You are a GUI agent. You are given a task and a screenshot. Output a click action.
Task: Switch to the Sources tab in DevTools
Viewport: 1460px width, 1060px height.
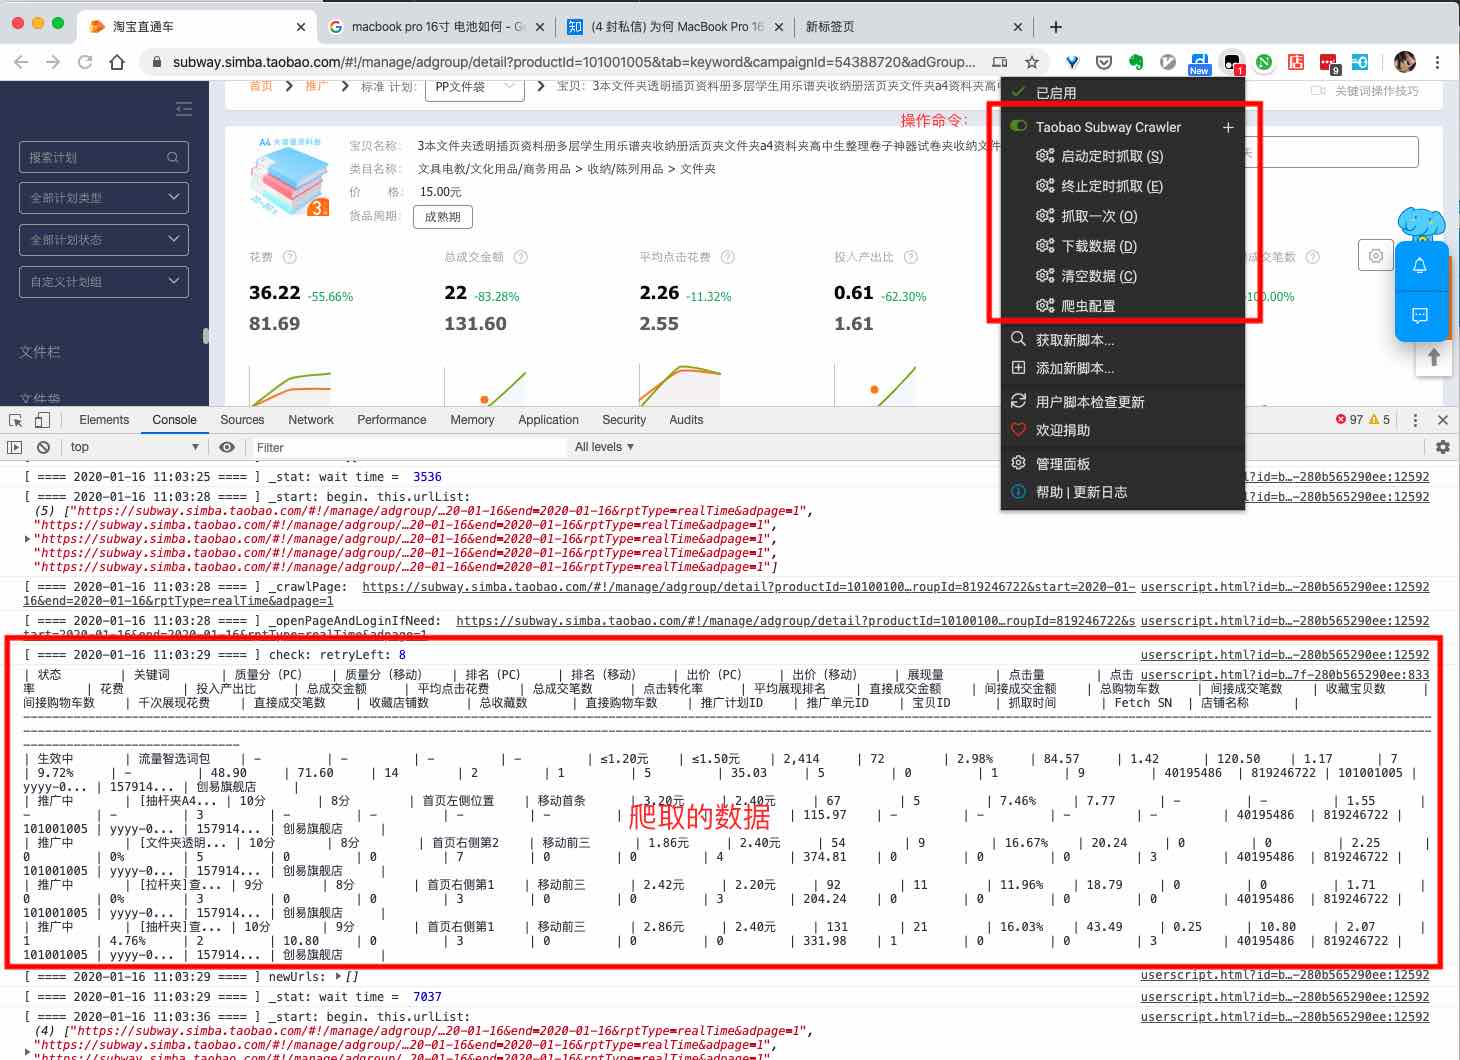coord(242,420)
